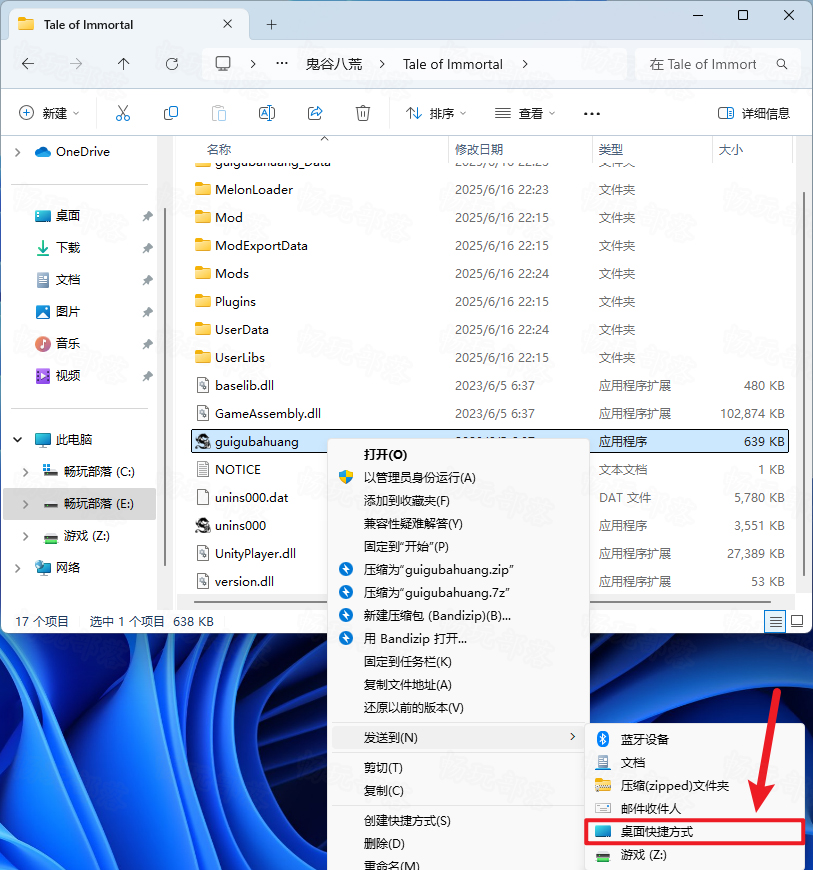The height and width of the screenshot is (870, 813).
Task: Add a new tab with plus button
Action: 271,24
